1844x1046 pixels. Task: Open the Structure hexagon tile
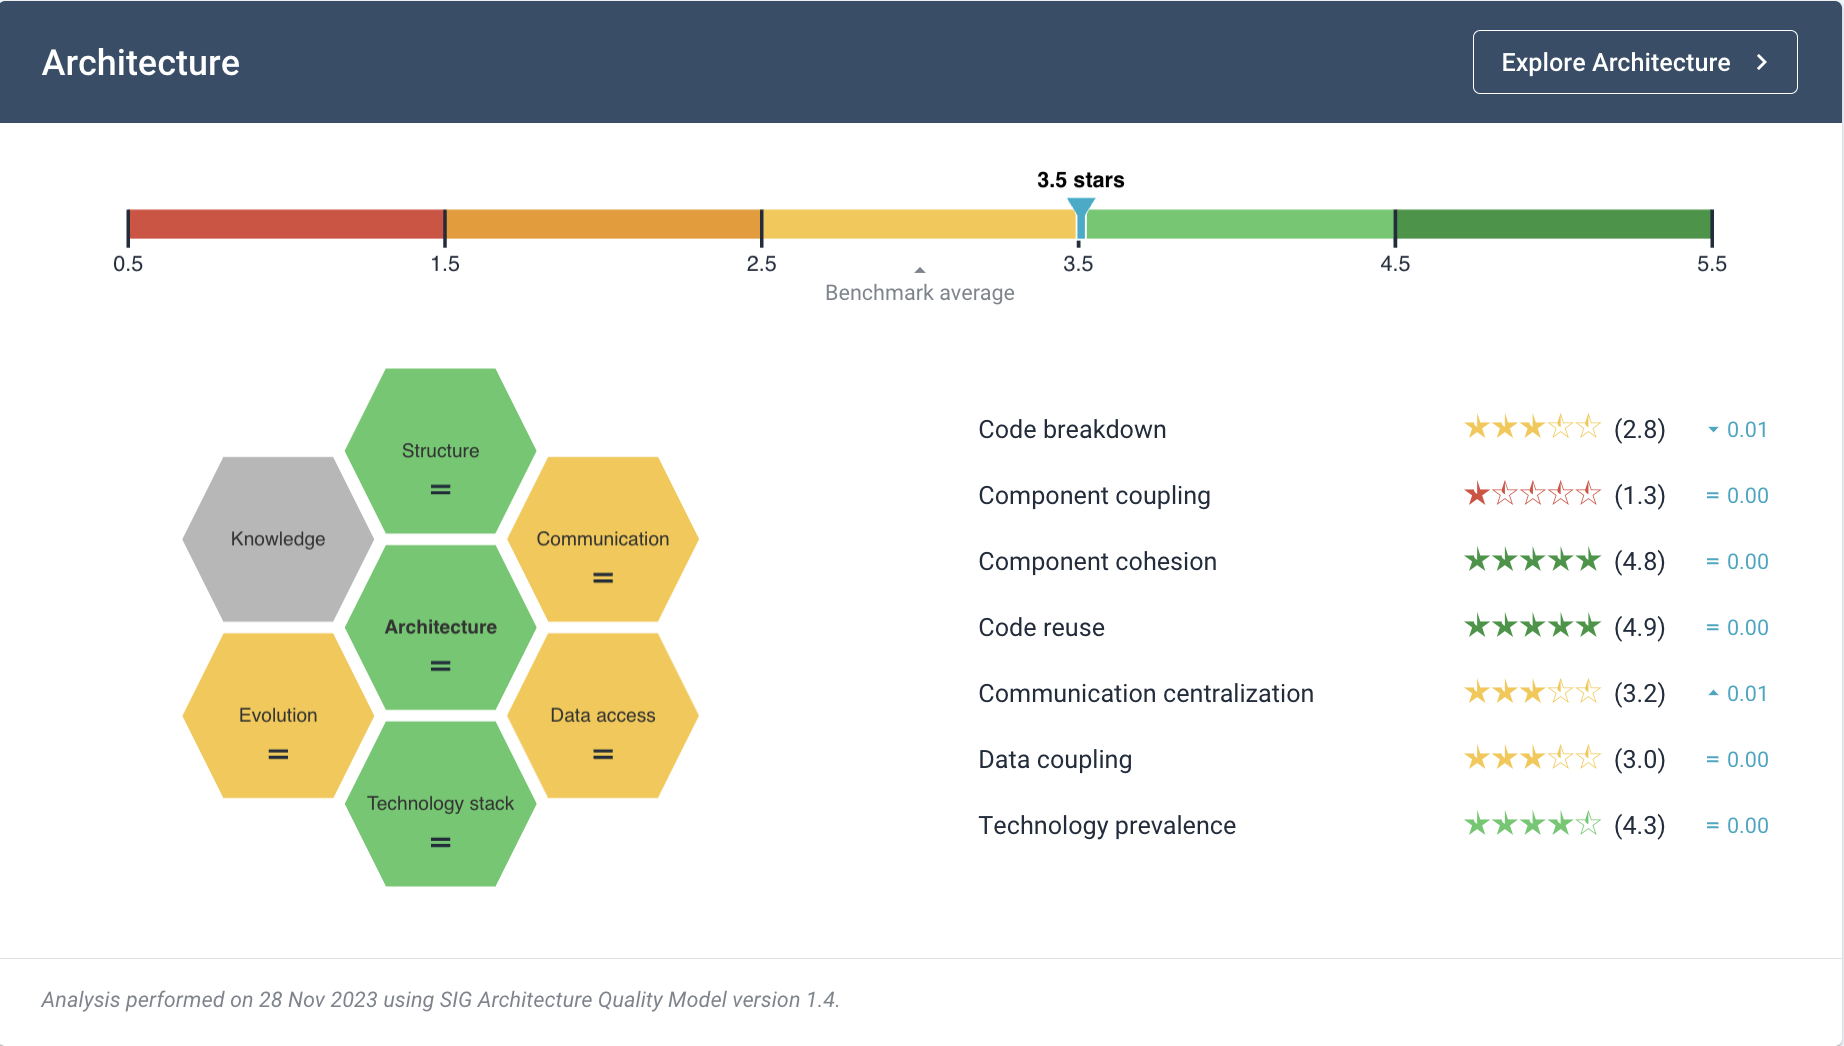click(440, 451)
